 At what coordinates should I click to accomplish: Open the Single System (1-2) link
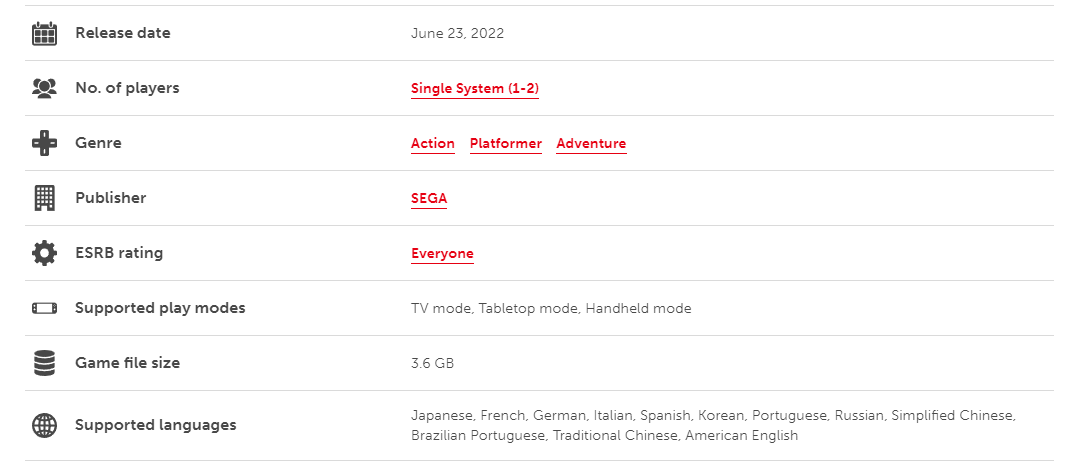coord(475,88)
